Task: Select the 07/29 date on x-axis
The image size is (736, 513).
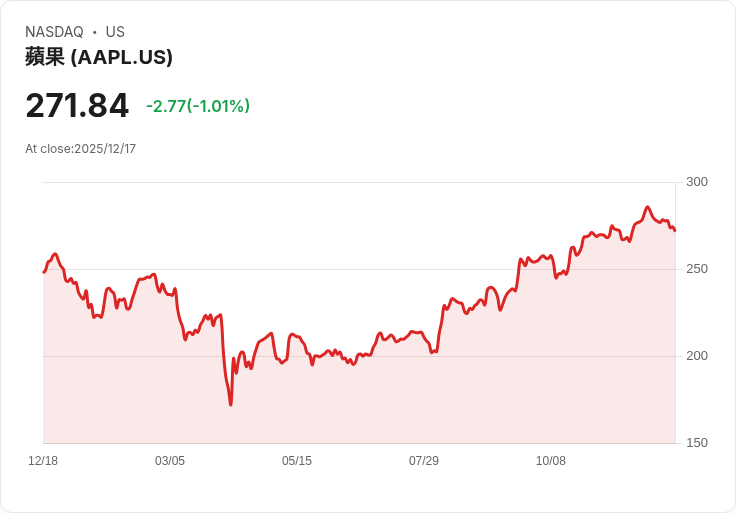Action: (424, 461)
